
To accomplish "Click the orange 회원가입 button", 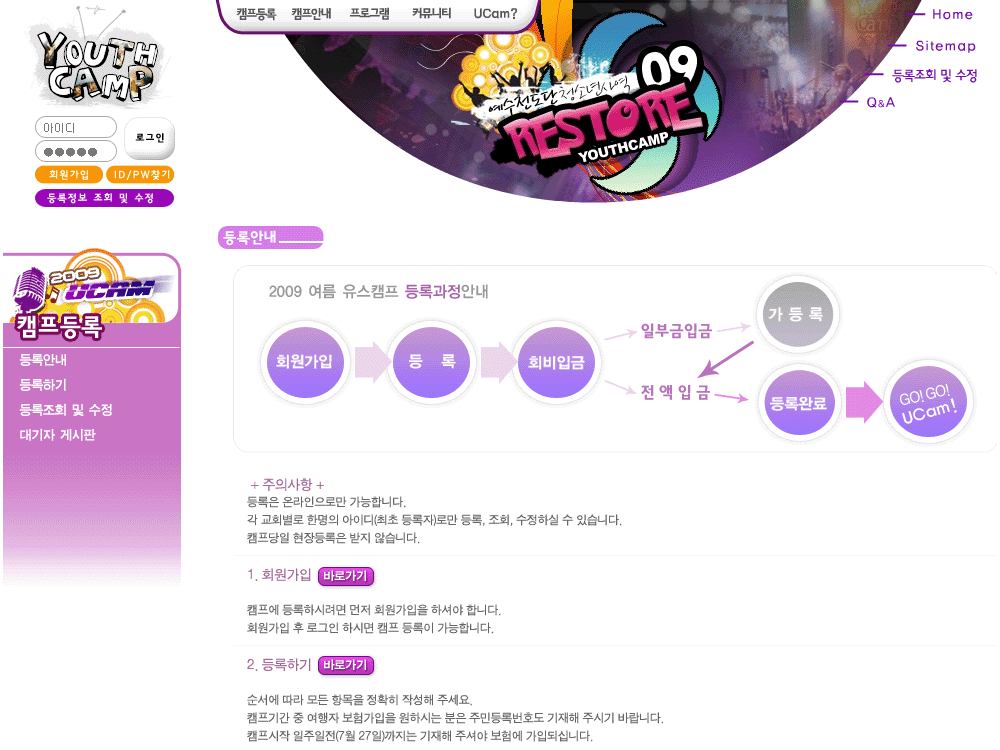I will [x=68, y=175].
